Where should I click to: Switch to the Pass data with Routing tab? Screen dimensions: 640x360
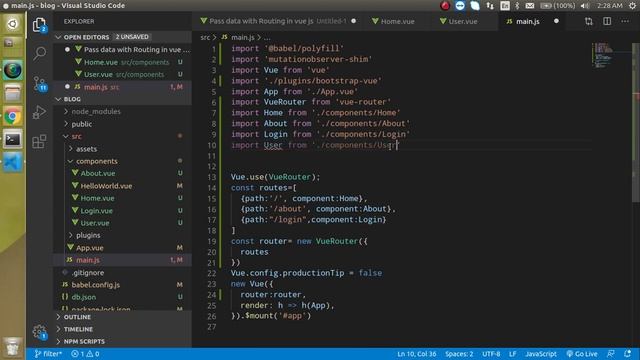click(278, 21)
